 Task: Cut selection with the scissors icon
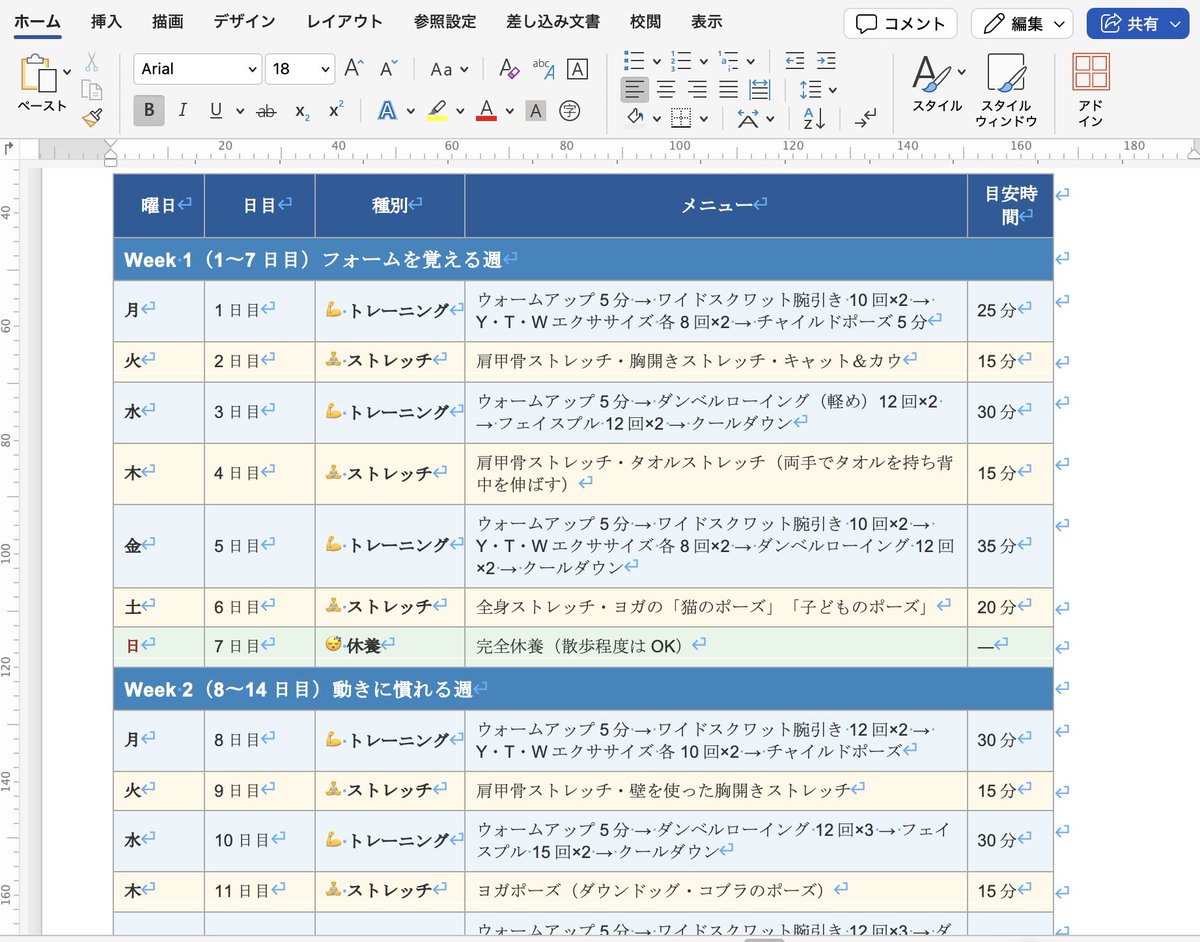92,63
